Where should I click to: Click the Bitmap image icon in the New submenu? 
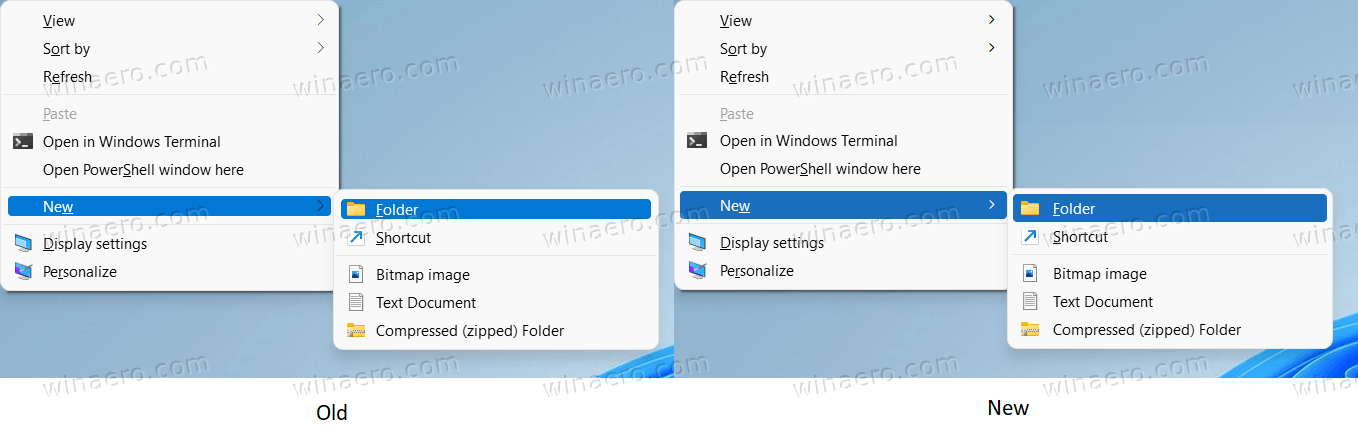[1030, 274]
